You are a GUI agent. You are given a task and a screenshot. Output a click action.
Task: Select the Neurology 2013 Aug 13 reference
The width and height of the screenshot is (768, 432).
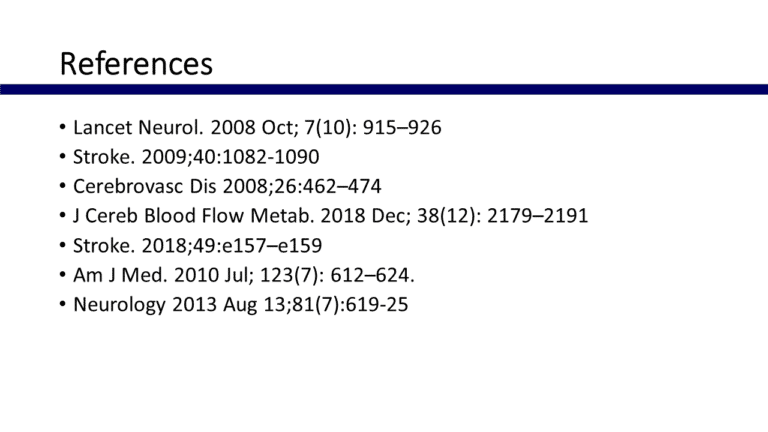tap(240, 302)
